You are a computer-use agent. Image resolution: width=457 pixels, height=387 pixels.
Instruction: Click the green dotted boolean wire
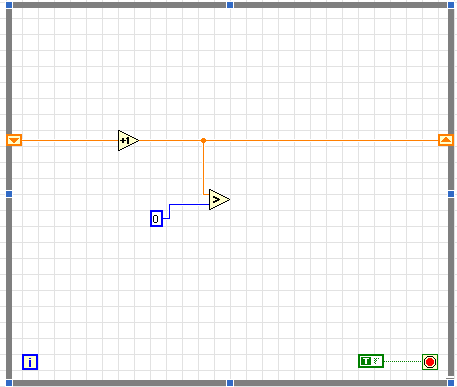403,361
